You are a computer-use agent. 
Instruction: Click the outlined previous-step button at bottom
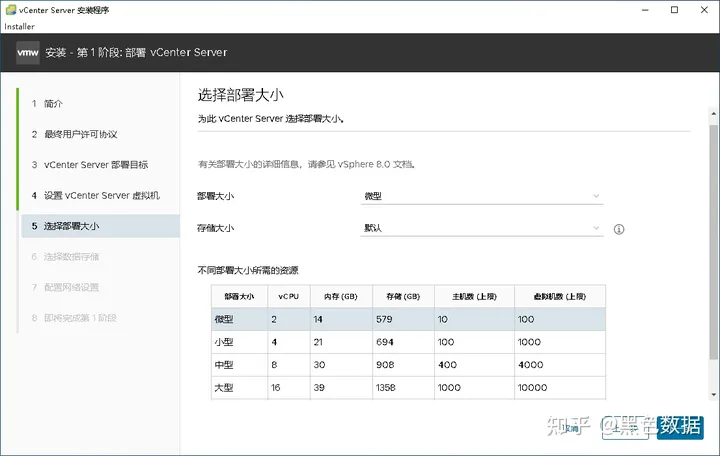[x=625, y=428]
